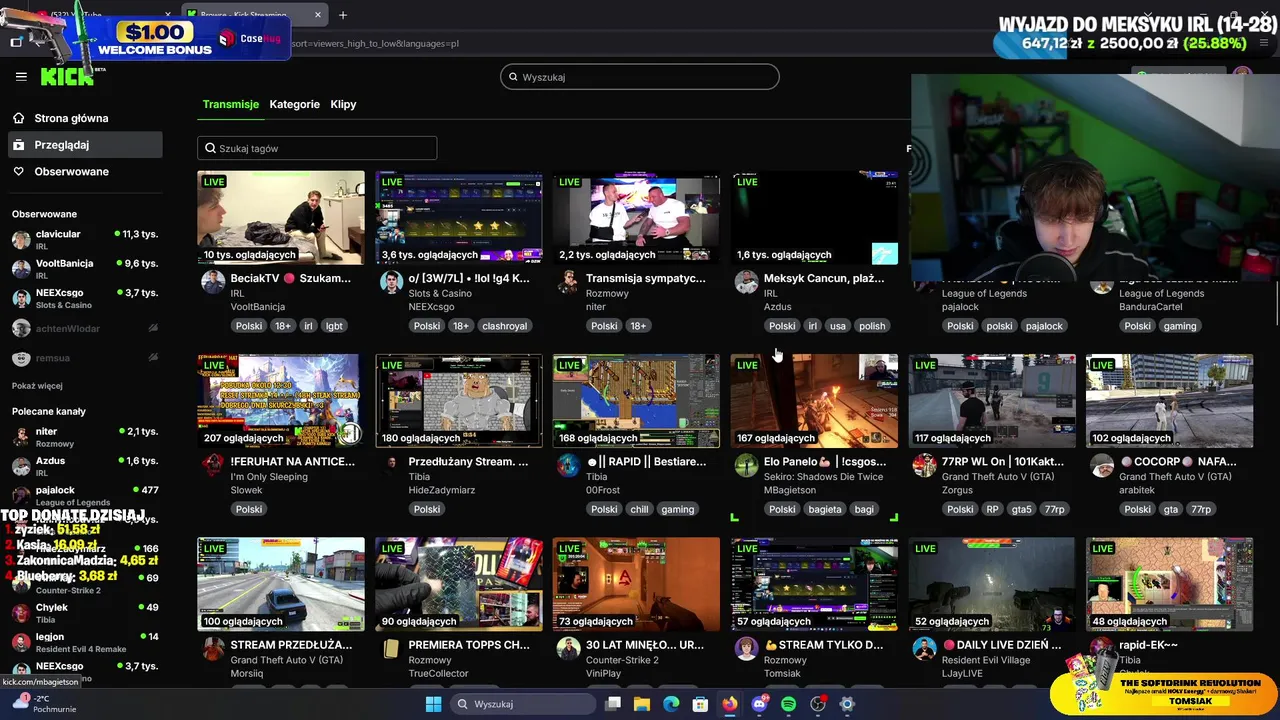Open HideZadymiarz channel link
1280x720 pixels.
444,490
